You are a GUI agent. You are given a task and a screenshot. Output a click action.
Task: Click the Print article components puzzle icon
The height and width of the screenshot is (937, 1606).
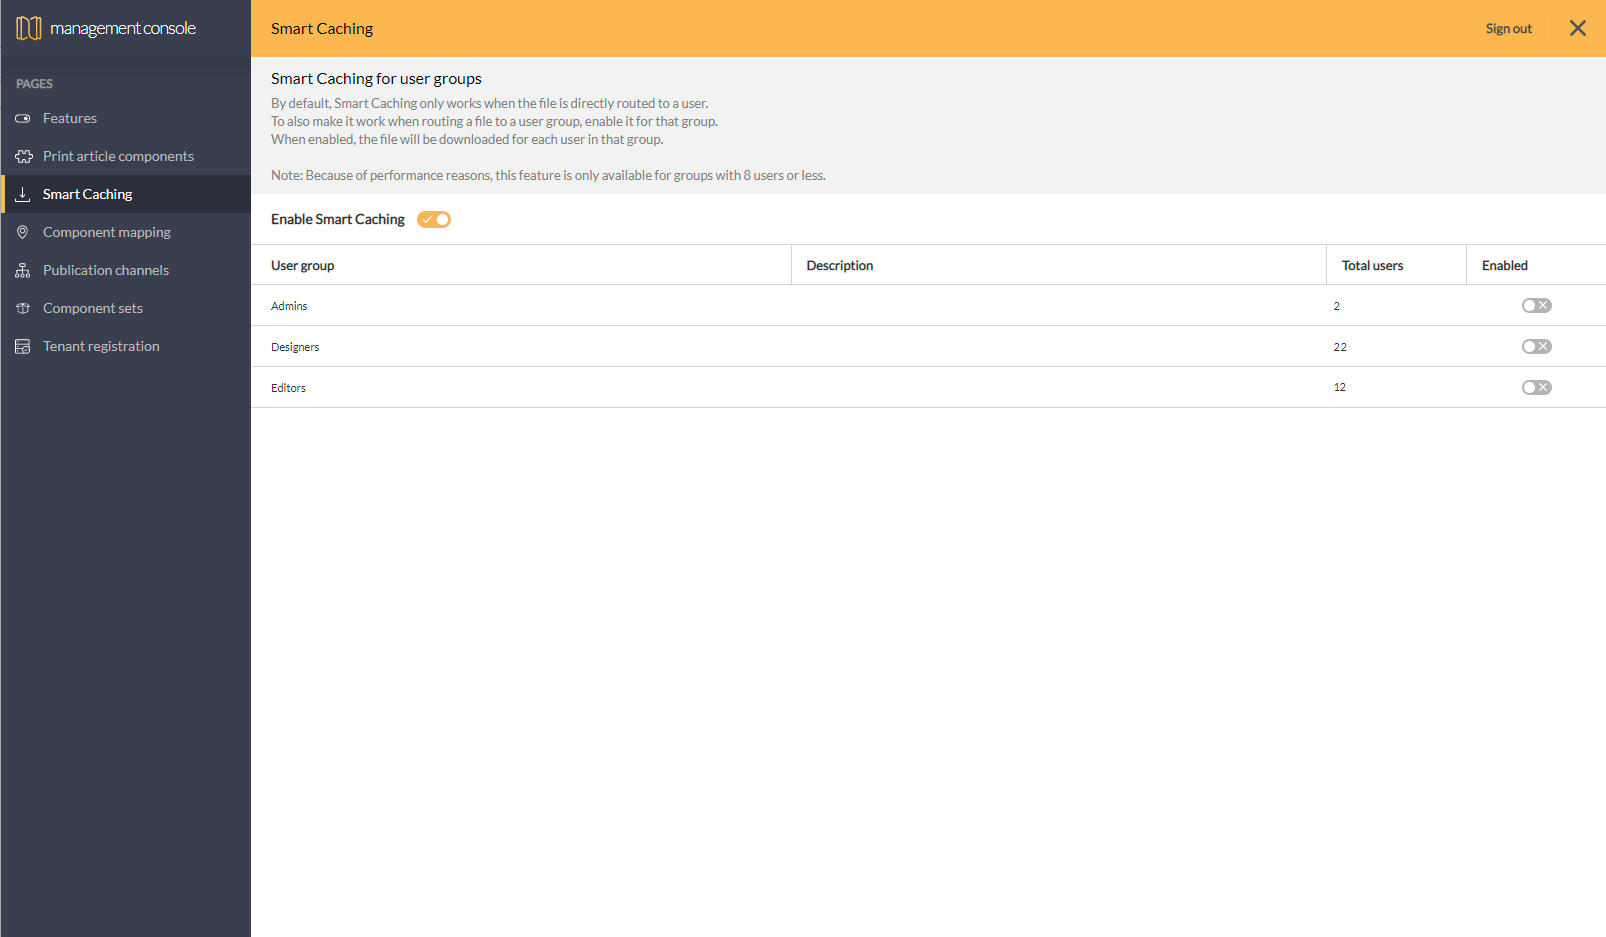tap(24, 157)
